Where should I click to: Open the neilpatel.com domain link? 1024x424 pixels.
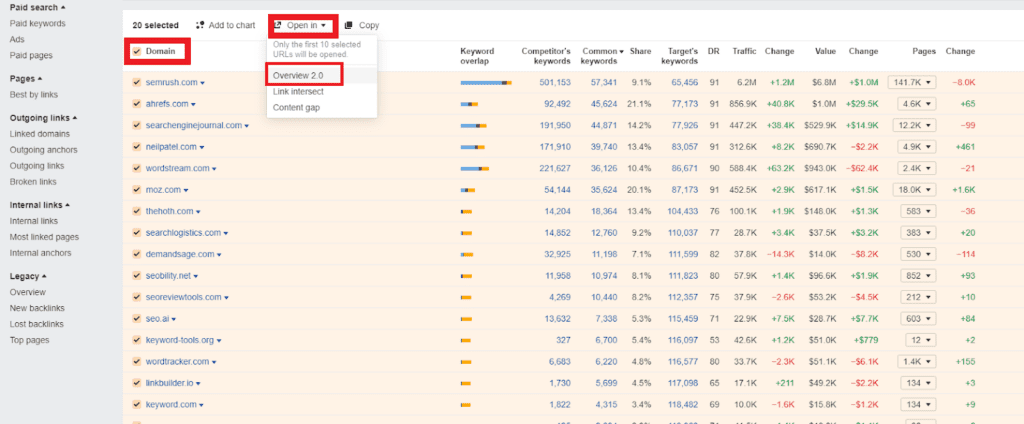click(x=171, y=147)
